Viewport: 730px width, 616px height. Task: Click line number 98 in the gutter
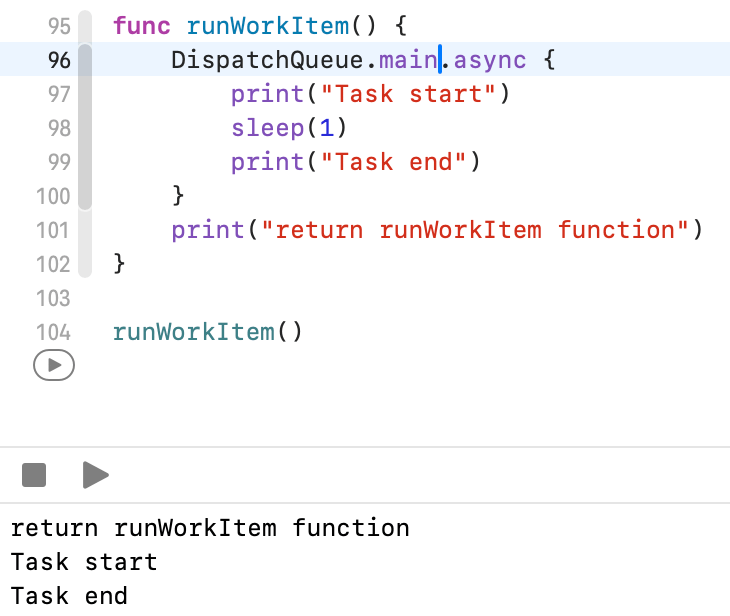point(59,128)
